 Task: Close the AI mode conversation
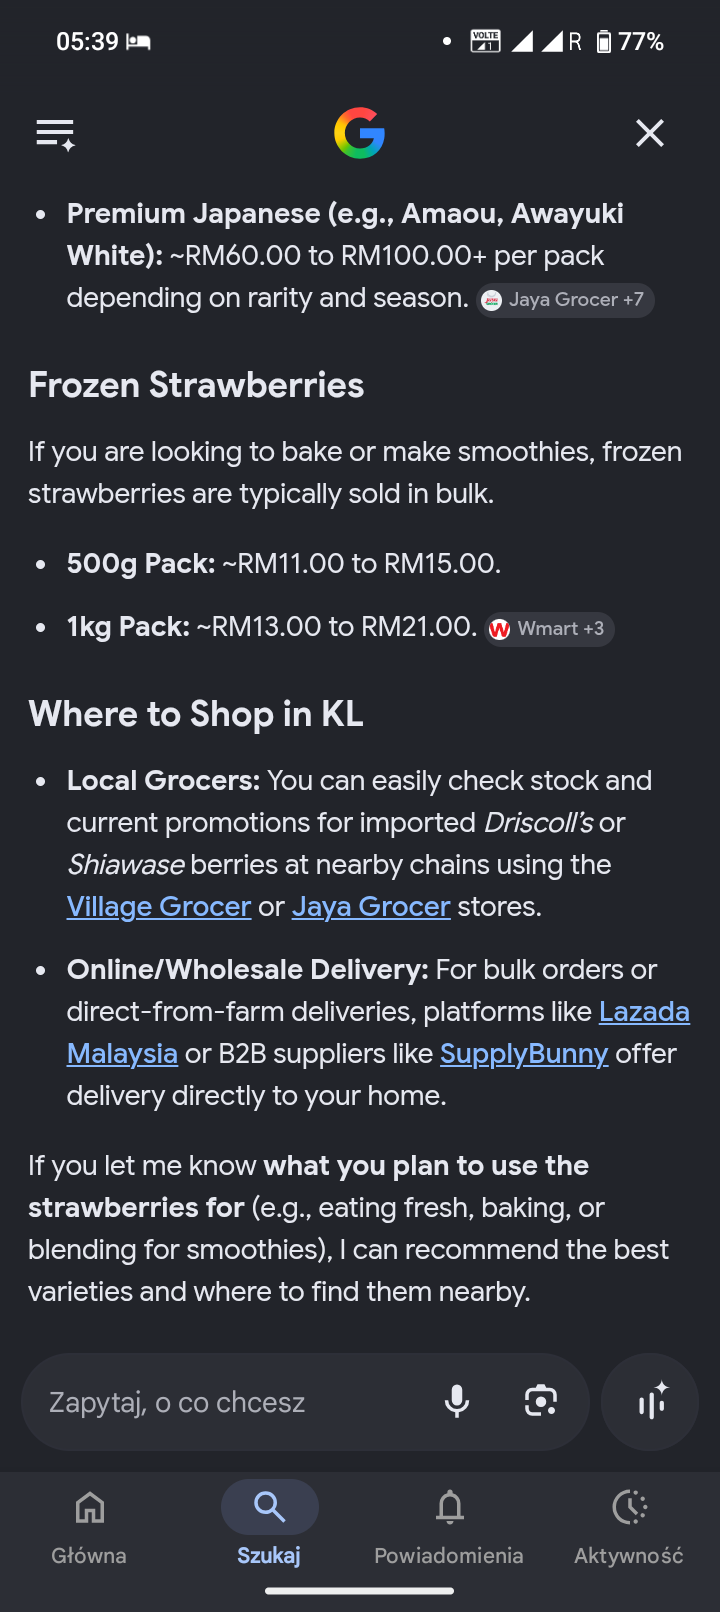coord(650,133)
